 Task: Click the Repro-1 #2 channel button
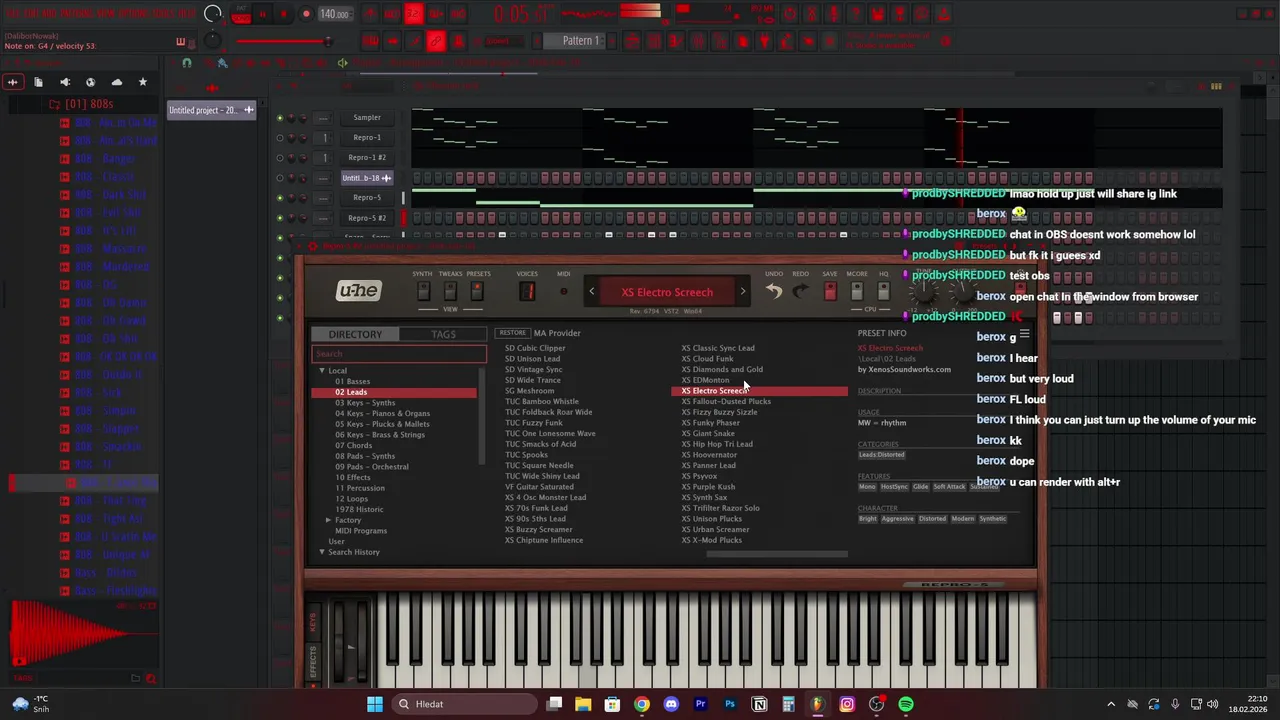click(366, 158)
